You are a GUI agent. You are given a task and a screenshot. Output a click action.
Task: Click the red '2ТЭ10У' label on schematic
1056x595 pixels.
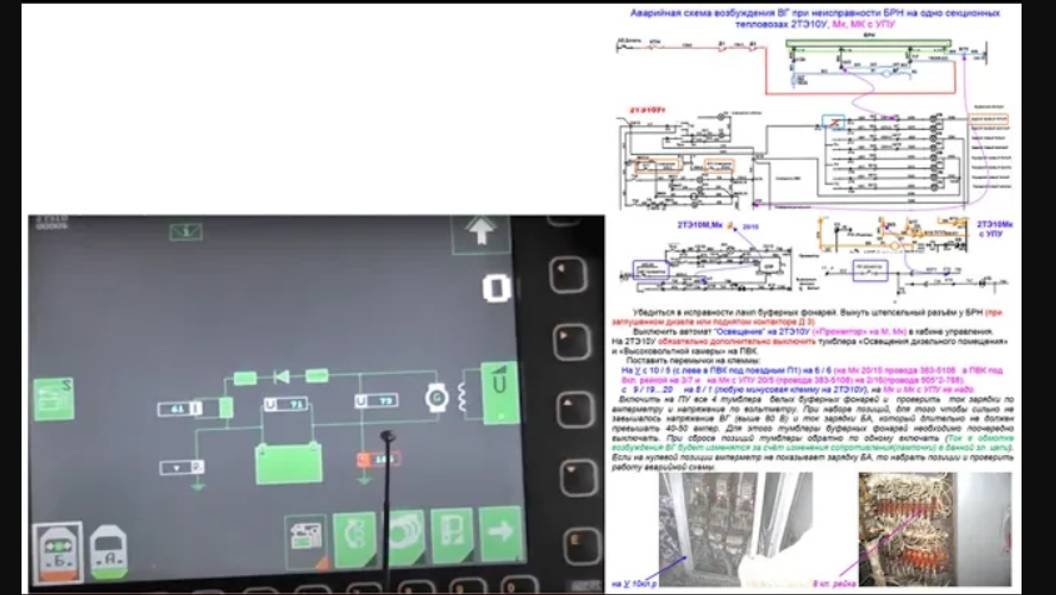(647, 109)
